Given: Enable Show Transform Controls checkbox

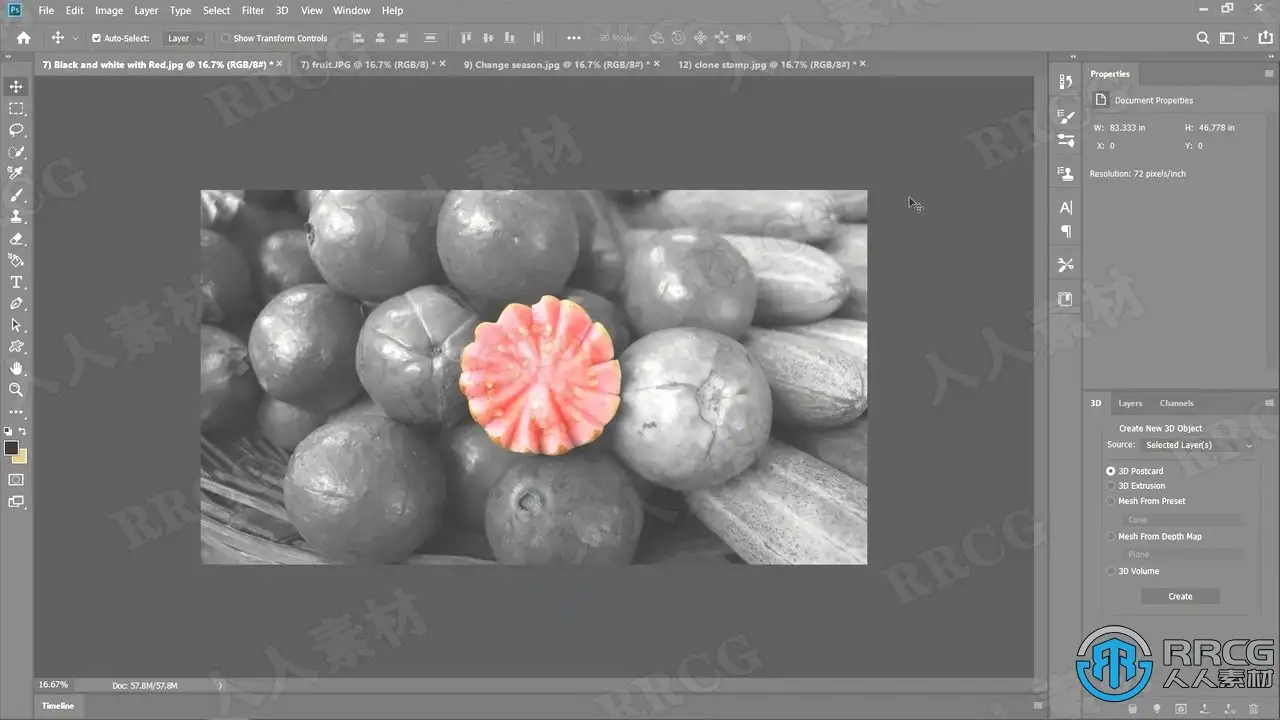Looking at the screenshot, I should point(225,38).
